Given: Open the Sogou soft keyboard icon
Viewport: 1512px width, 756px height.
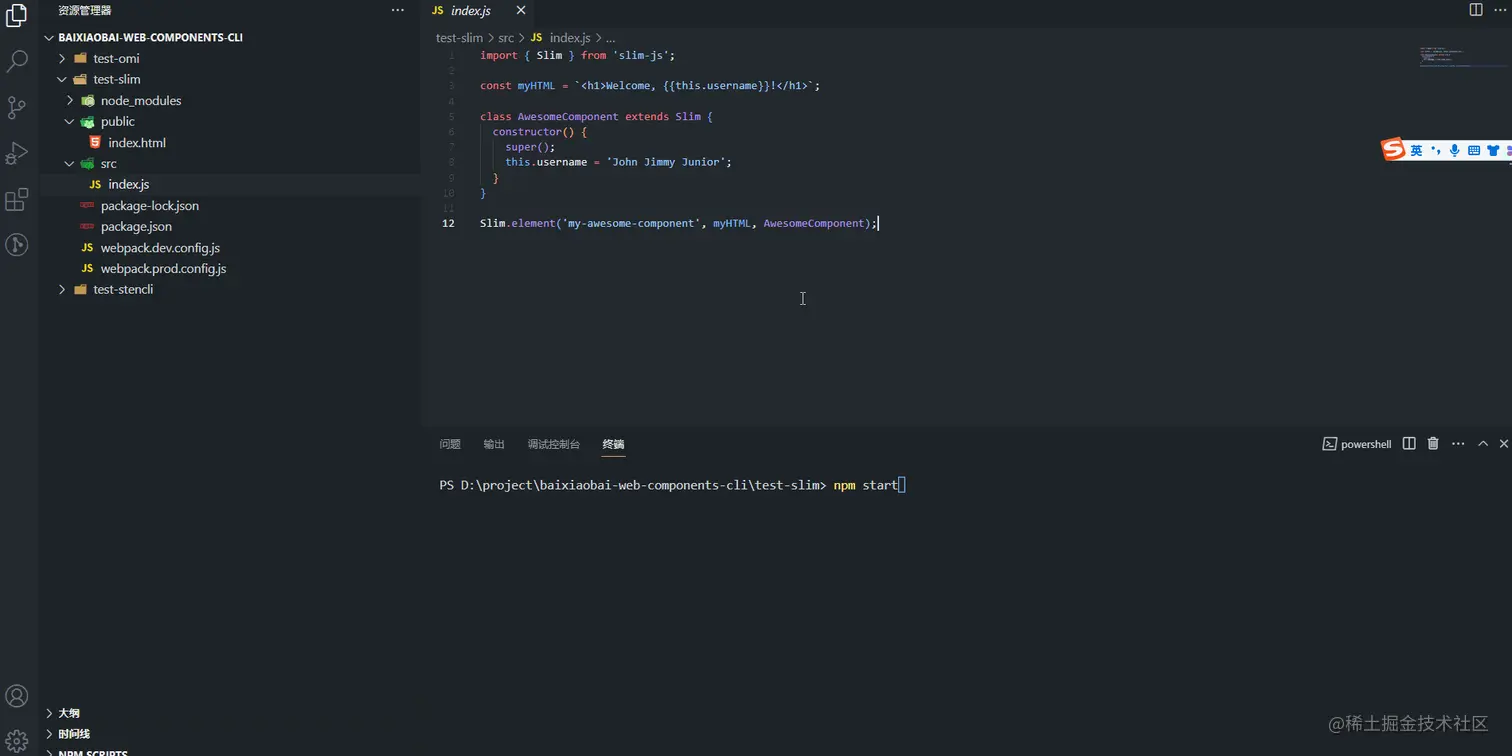Looking at the screenshot, I should 1474,150.
